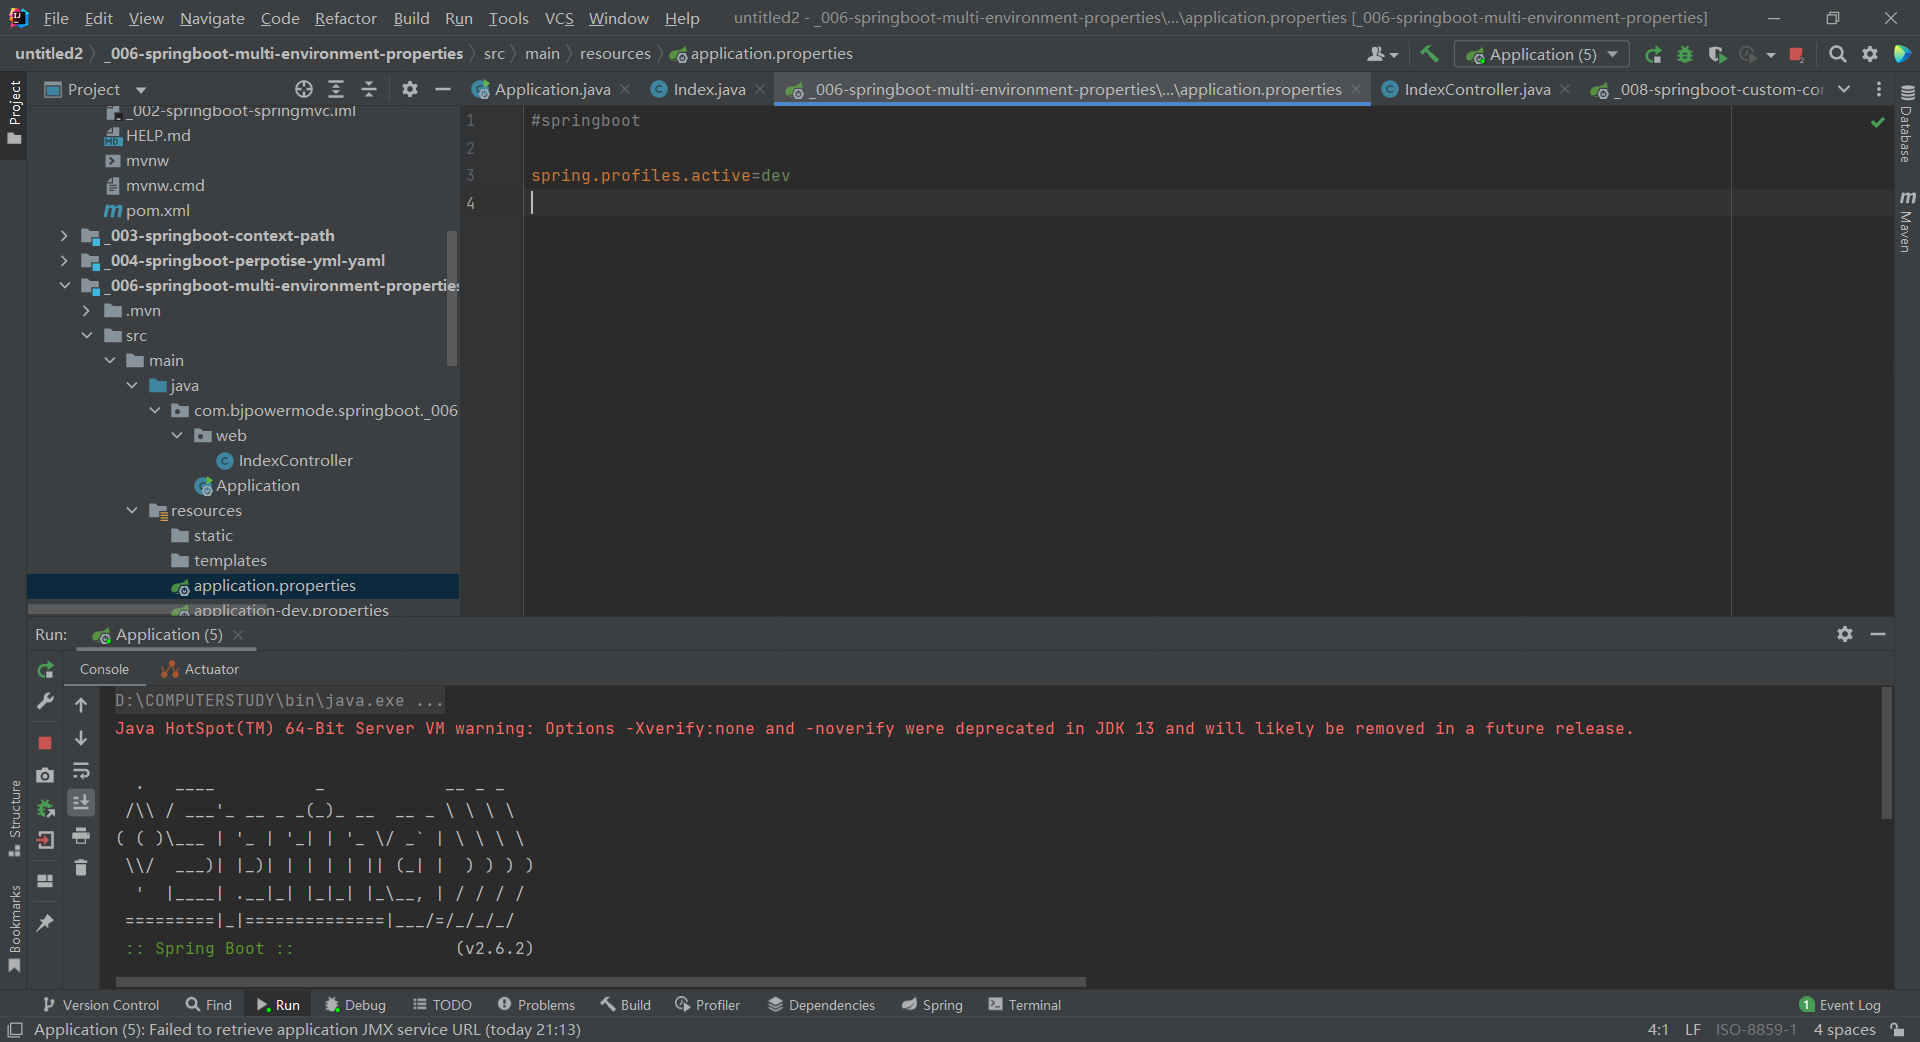Expand the _003-springboot-context-path module
Image resolution: width=1920 pixels, height=1042 pixels.
(64, 236)
